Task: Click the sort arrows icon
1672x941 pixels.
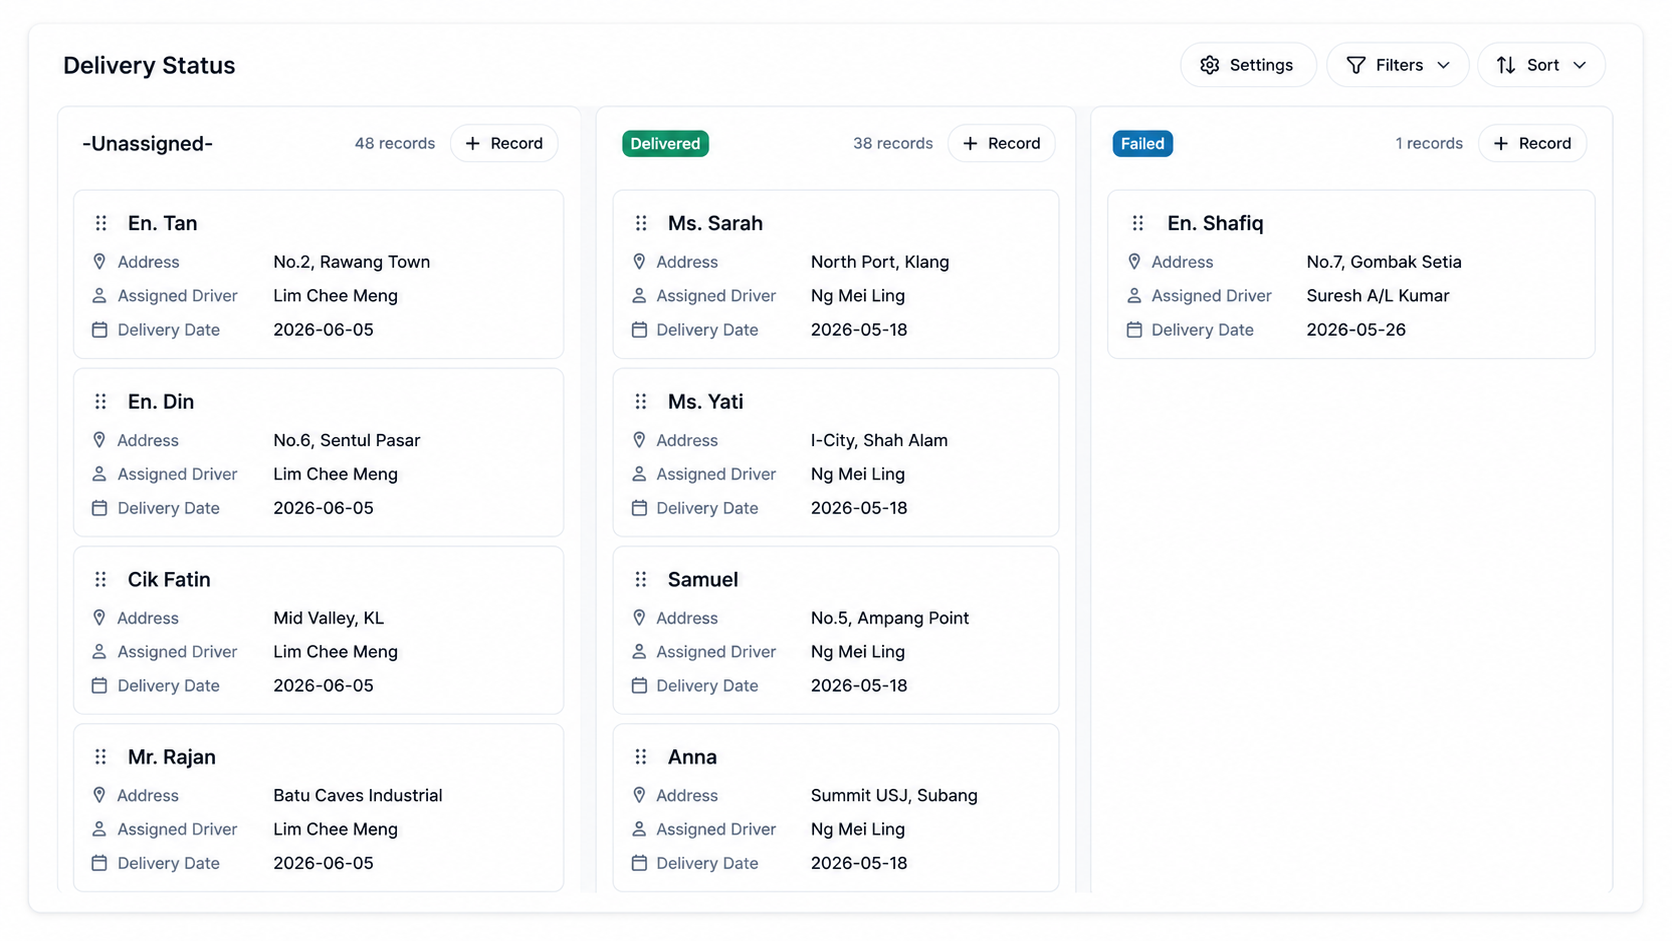Action: point(1506,65)
